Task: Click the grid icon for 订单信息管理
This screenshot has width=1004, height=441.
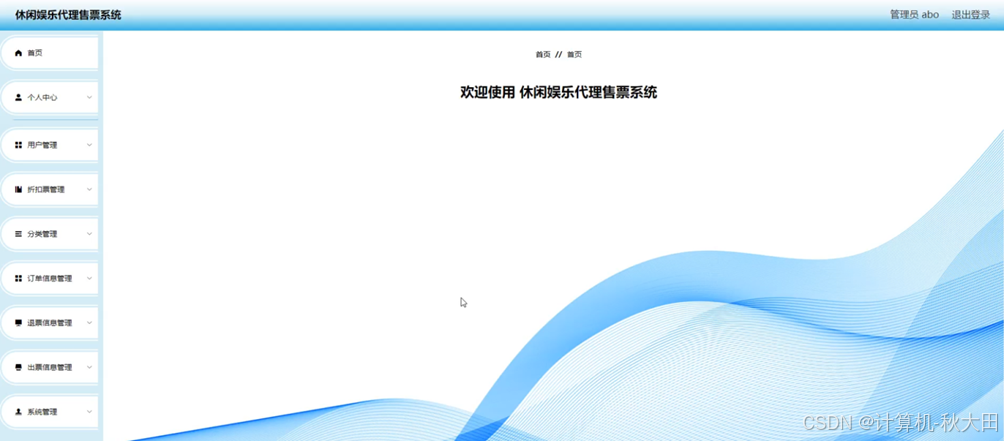Action: click(19, 278)
